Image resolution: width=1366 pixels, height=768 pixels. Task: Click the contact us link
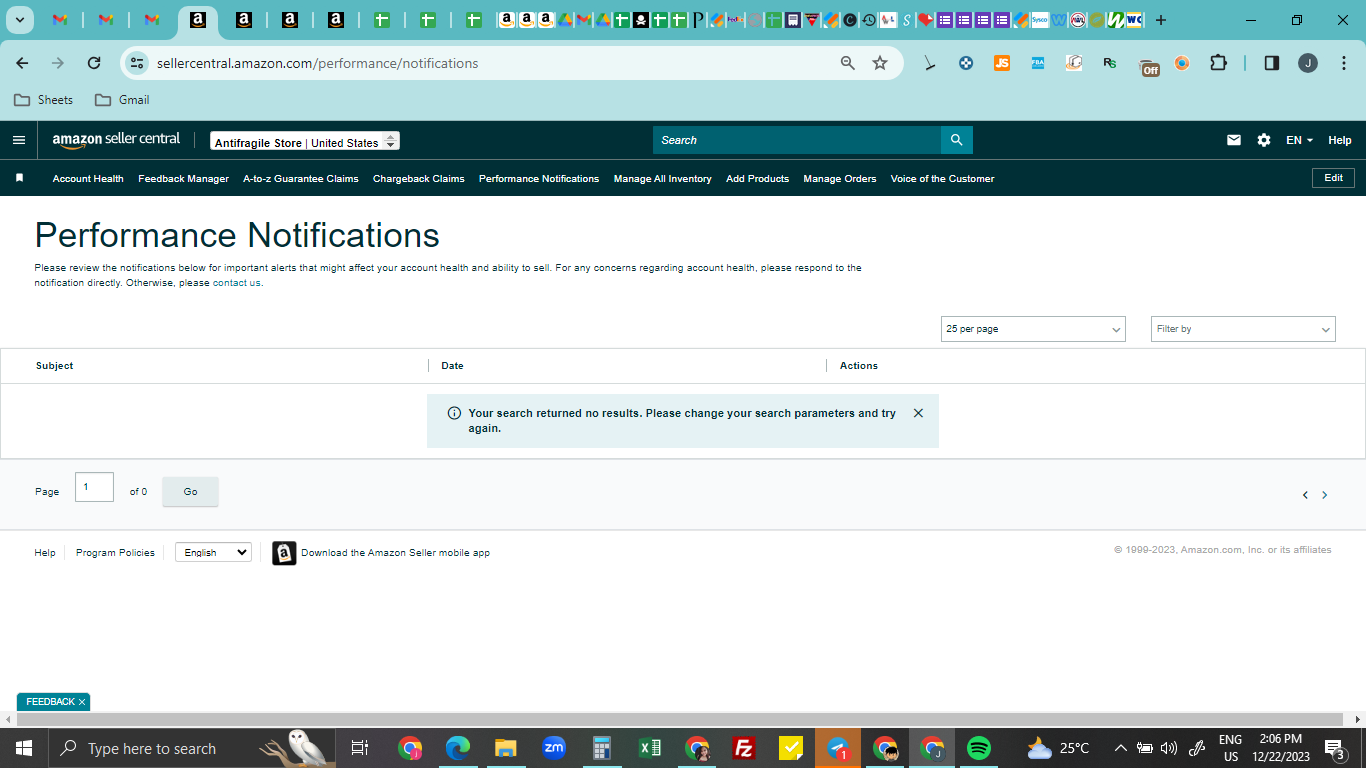pos(237,283)
